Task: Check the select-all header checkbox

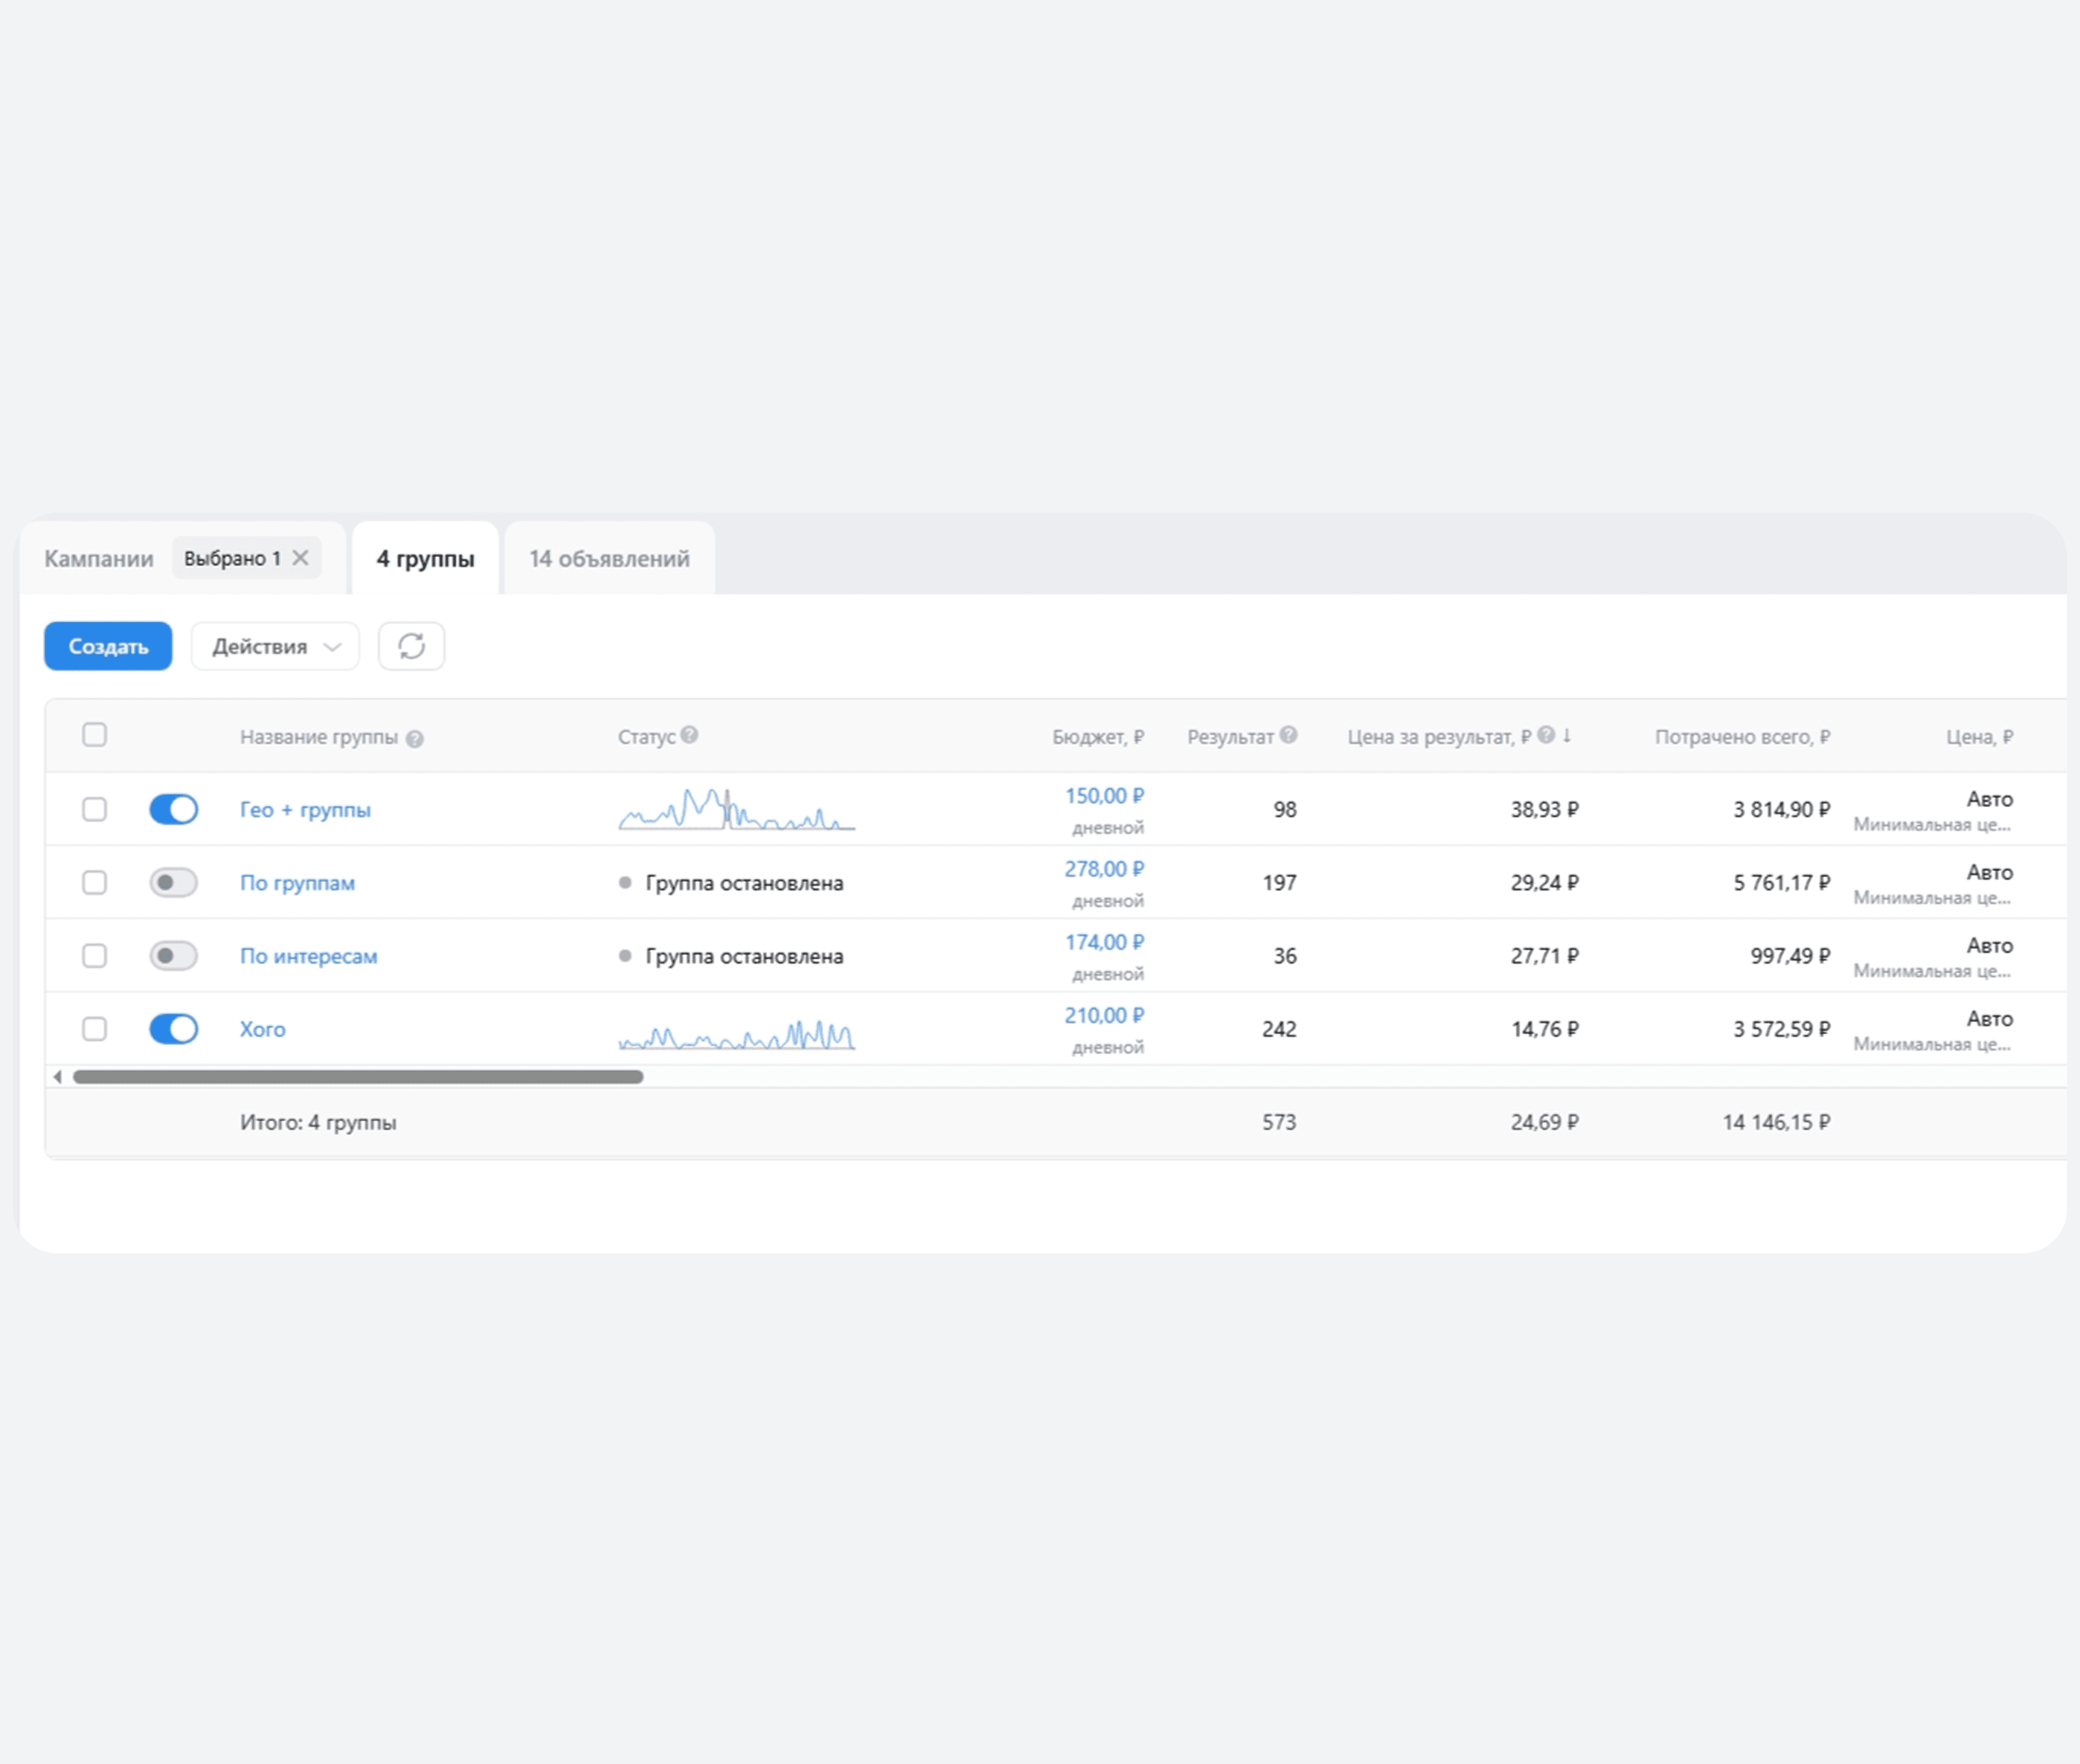Action: coord(94,735)
